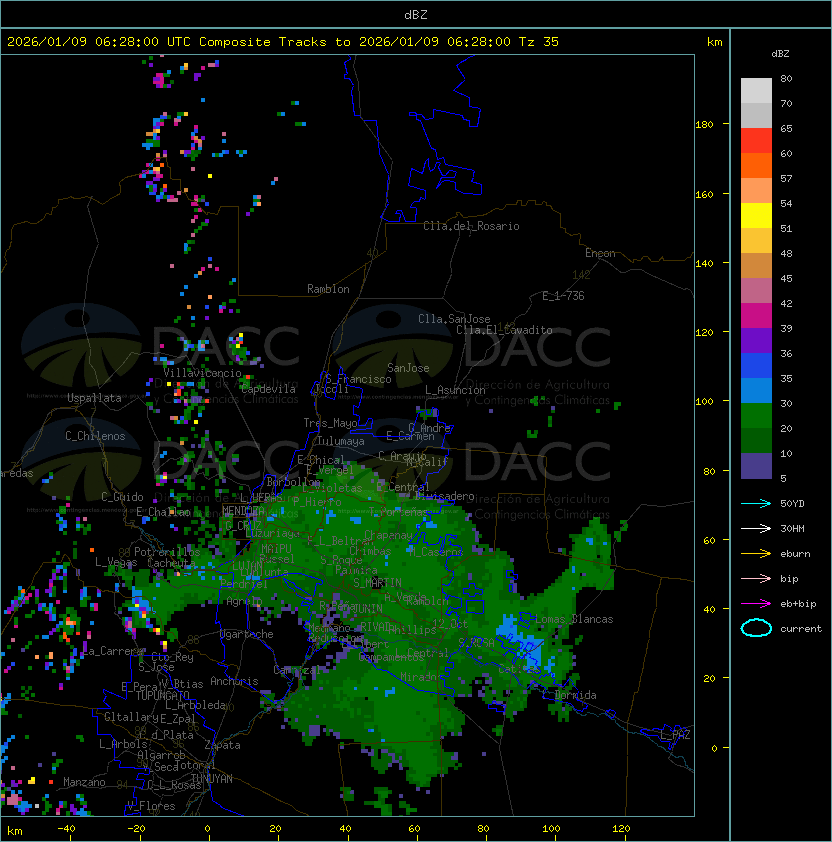Viewport: 832px width, 842px height.
Task: Click the 'dBZ' heading above the color scale
Action: (780, 54)
